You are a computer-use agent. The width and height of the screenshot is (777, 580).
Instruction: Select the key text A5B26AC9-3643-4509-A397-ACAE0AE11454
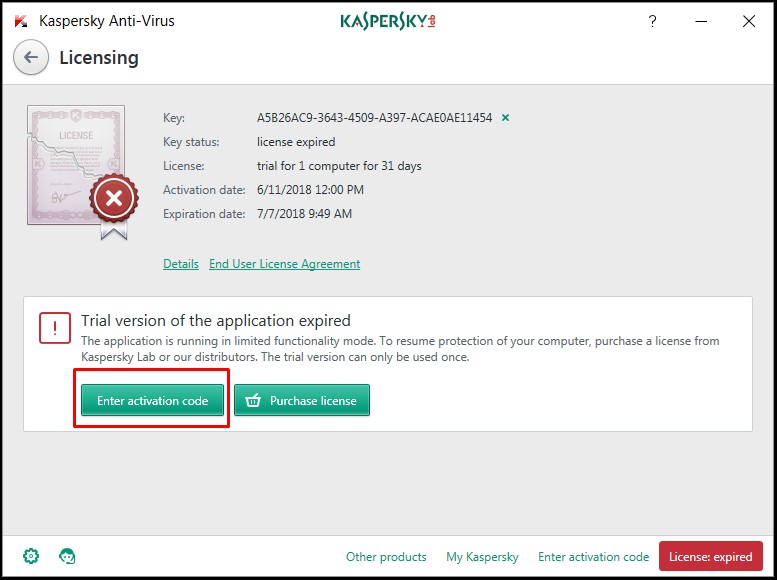point(375,117)
